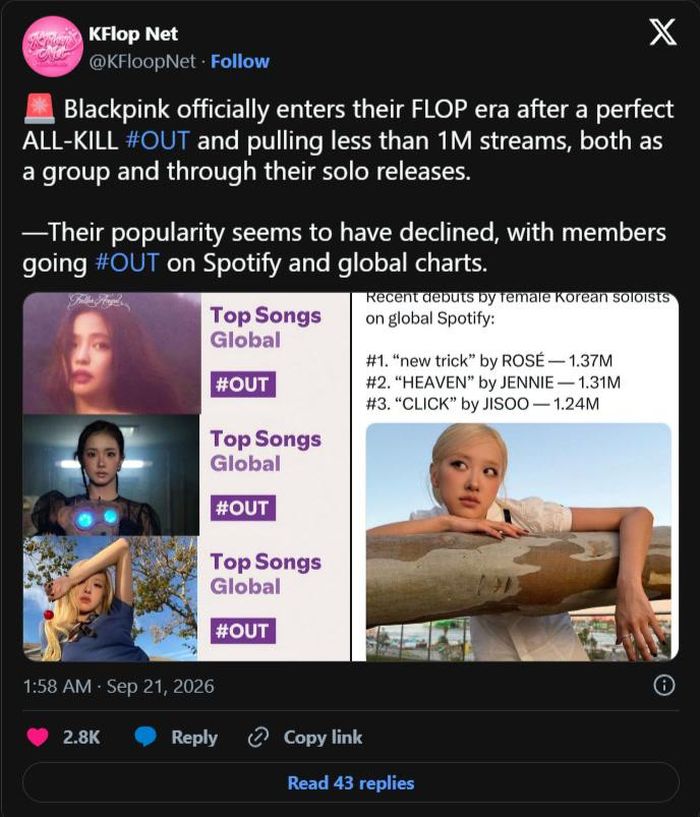Open the 1:58 AM Sep 21, 2026 timestamp
Image resolution: width=700 pixels, height=817 pixels.
pos(118,686)
